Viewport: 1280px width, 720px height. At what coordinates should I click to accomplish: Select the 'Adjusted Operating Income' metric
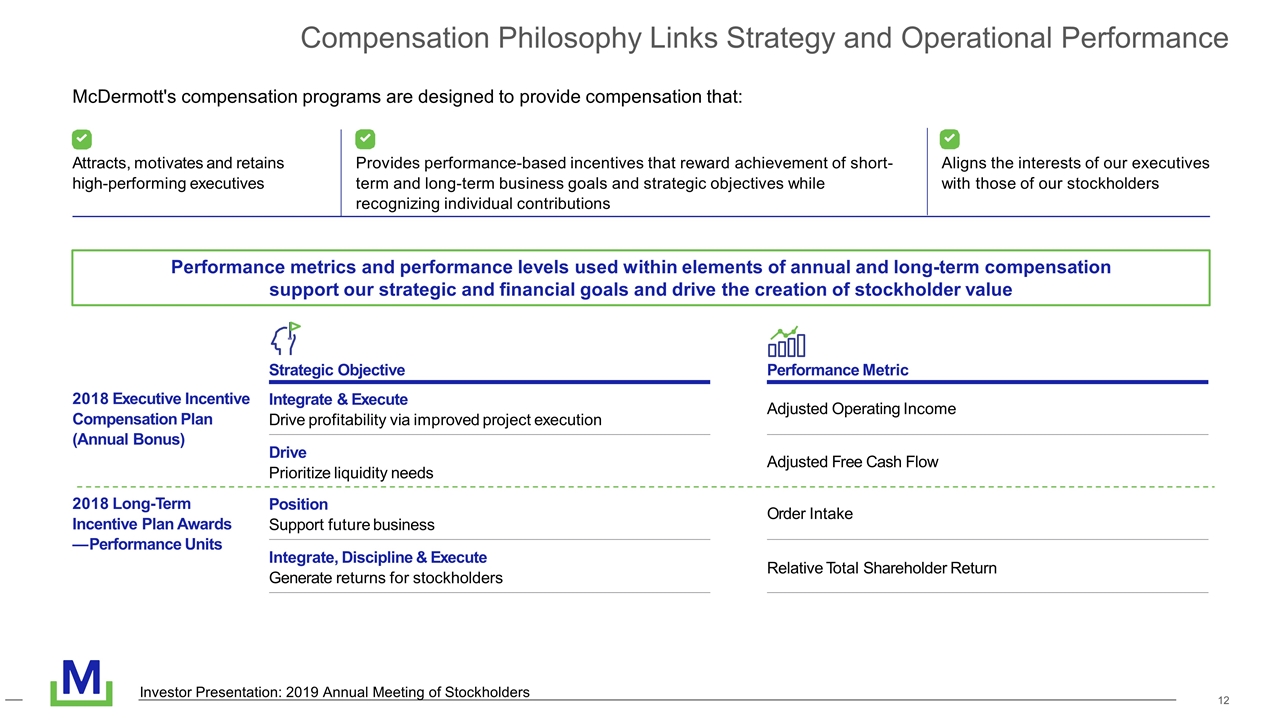click(861, 409)
